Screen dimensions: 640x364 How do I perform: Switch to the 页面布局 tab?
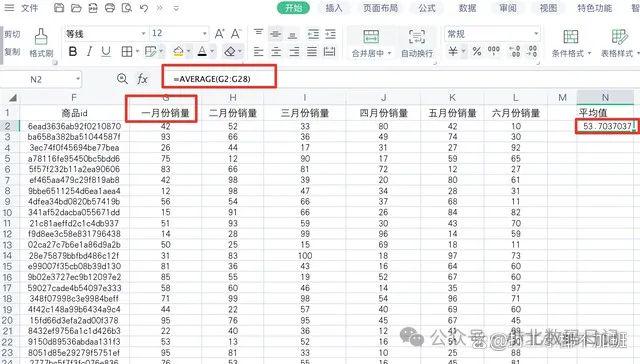(381, 8)
